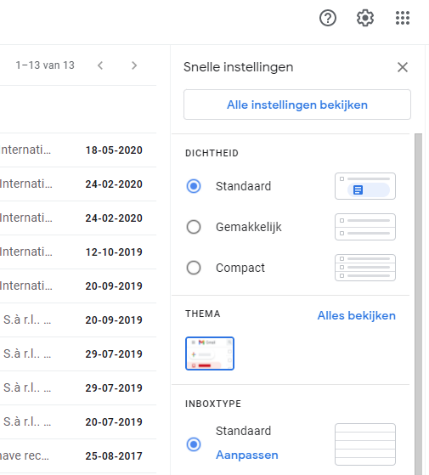Click the Standaard density preview image
Screen dimensions: 429x475
tap(365, 186)
